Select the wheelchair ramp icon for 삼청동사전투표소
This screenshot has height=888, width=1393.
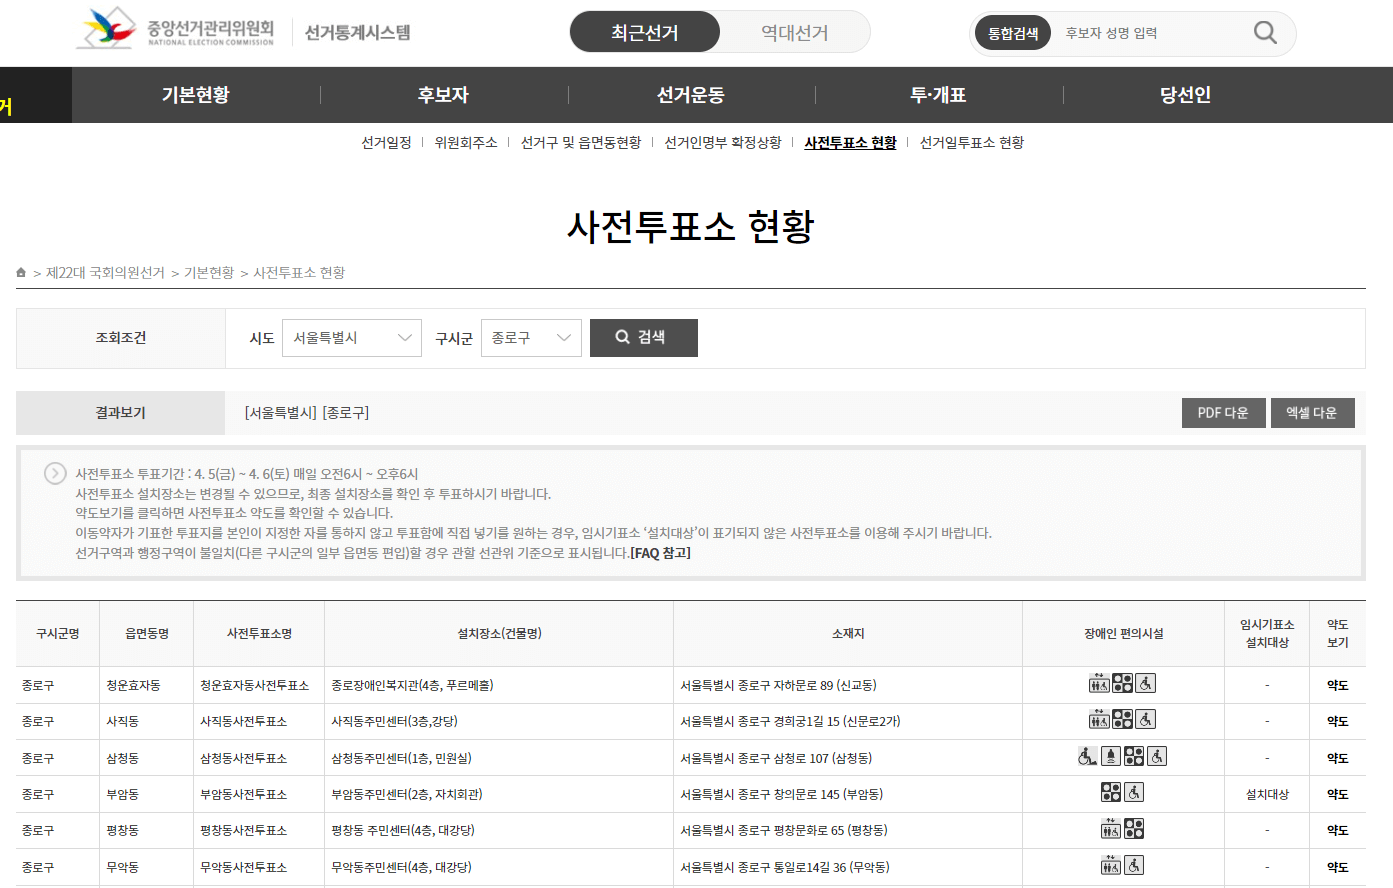[x=1086, y=756]
